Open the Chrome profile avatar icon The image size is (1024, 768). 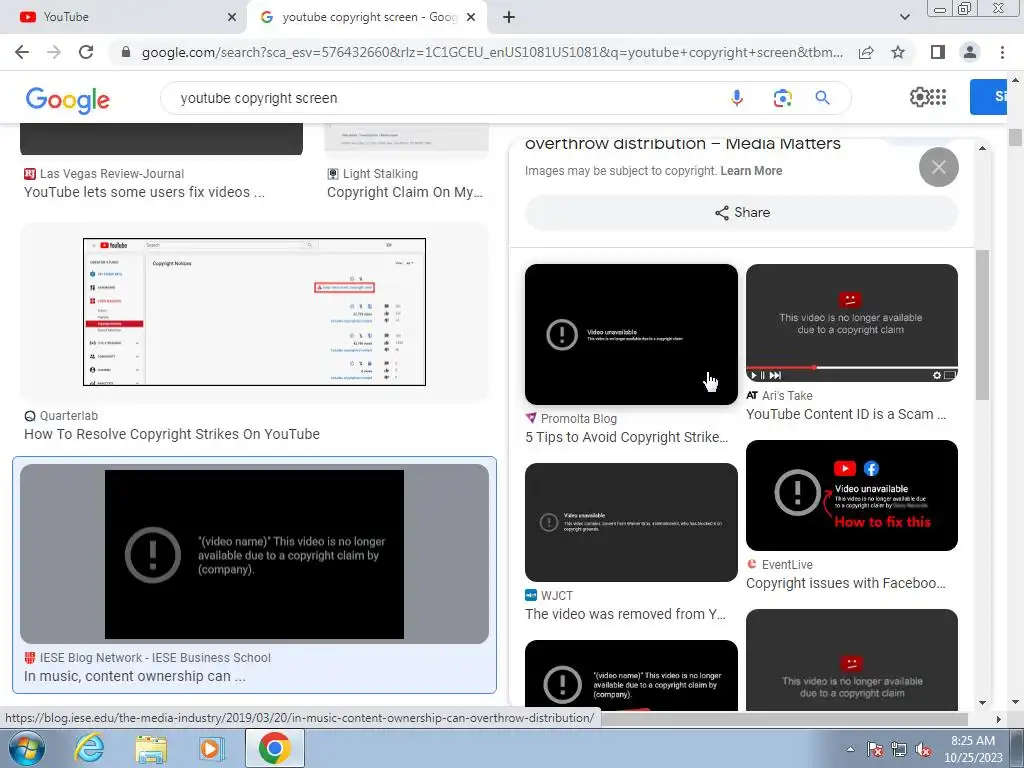[970, 52]
